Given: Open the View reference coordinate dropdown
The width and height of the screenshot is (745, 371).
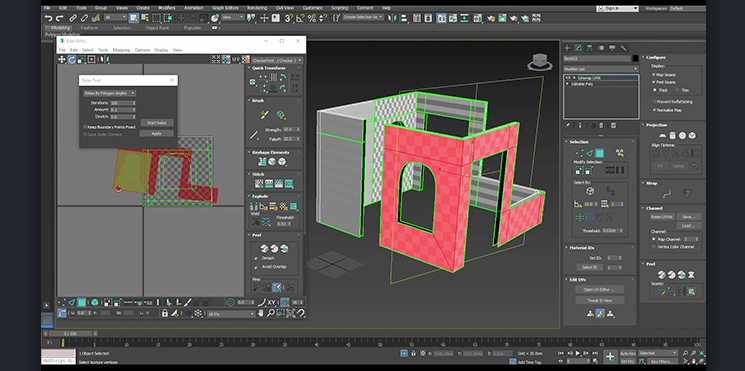Looking at the screenshot, I should tap(233, 18).
